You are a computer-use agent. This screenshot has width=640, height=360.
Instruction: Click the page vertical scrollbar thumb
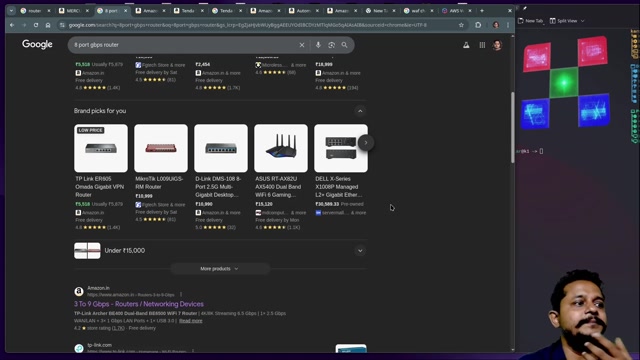pos(513,127)
